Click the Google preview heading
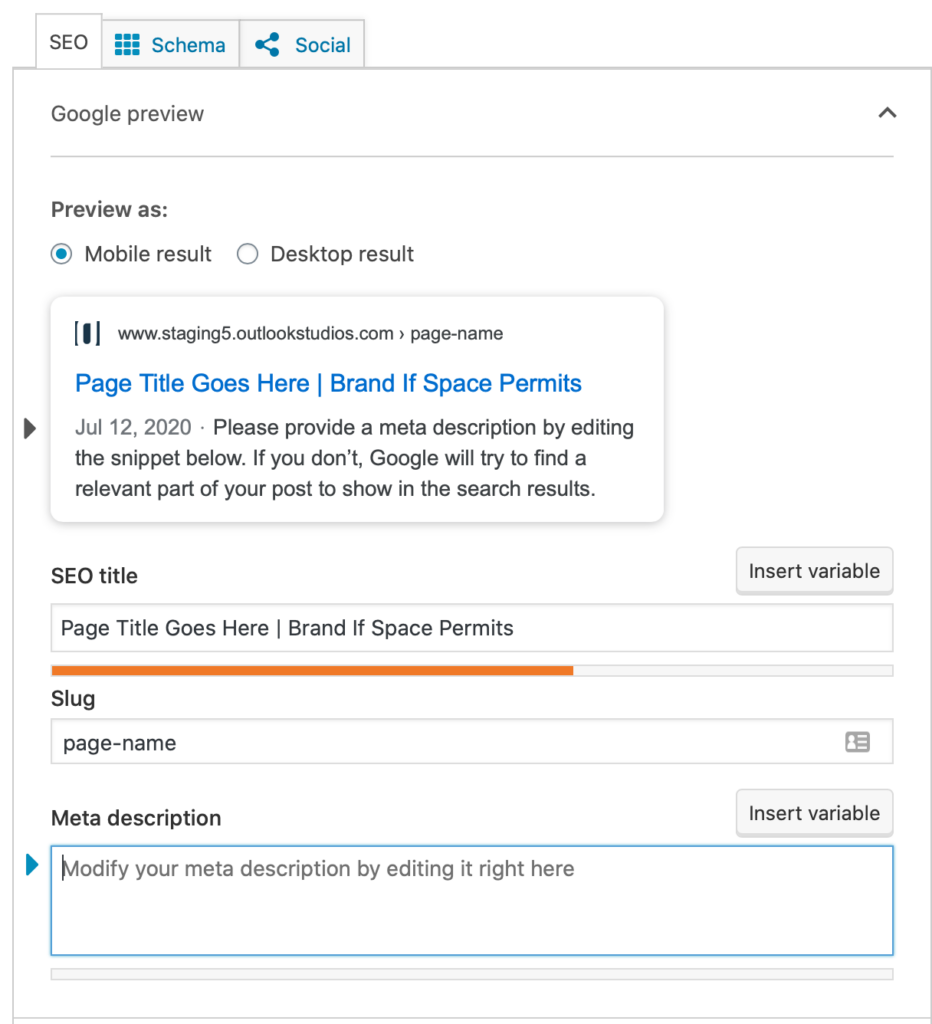 127,114
